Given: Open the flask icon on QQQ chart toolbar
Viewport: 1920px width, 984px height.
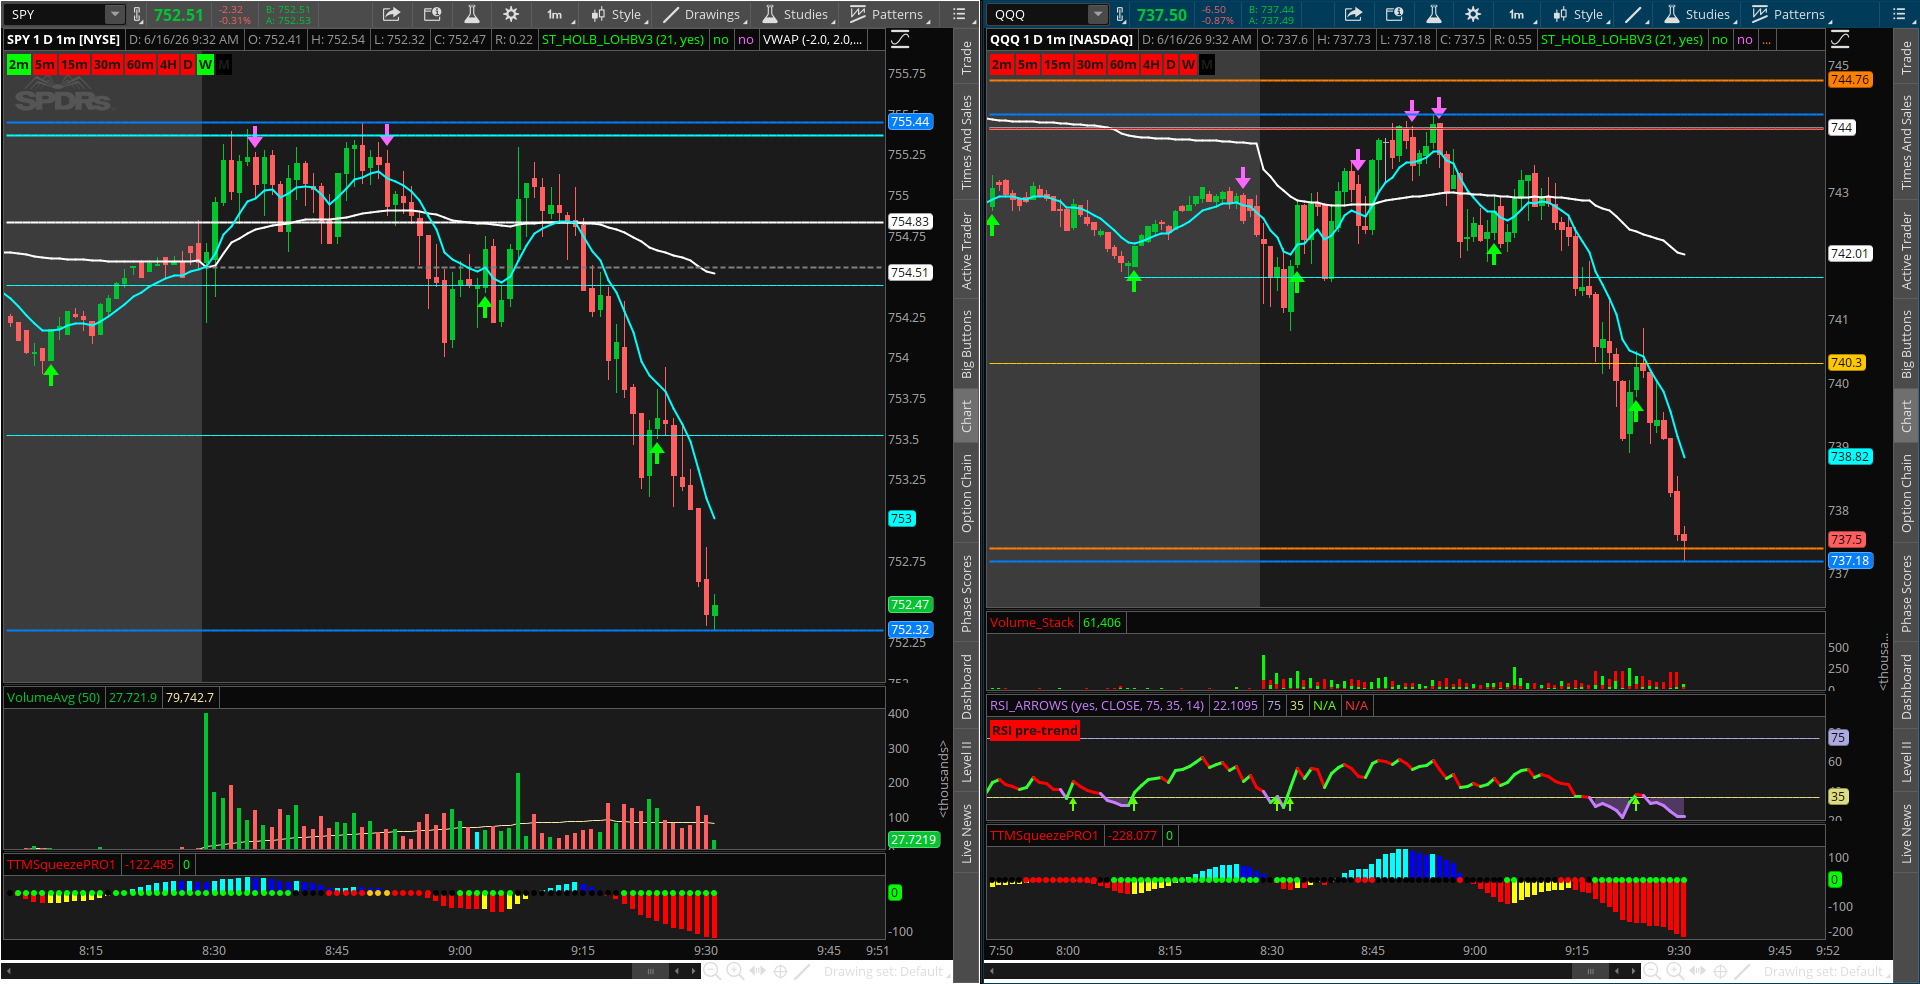Looking at the screenshot, I should tap(1433, 14).
